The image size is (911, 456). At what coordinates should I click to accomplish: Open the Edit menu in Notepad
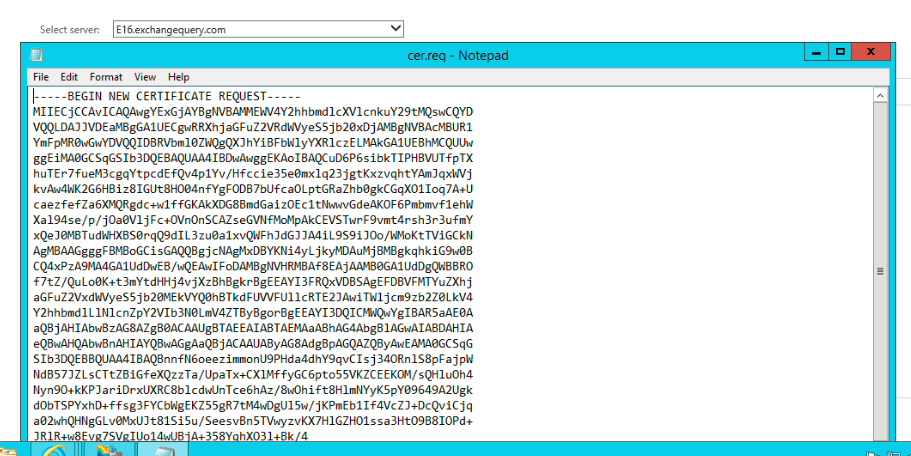coord(69,77)
